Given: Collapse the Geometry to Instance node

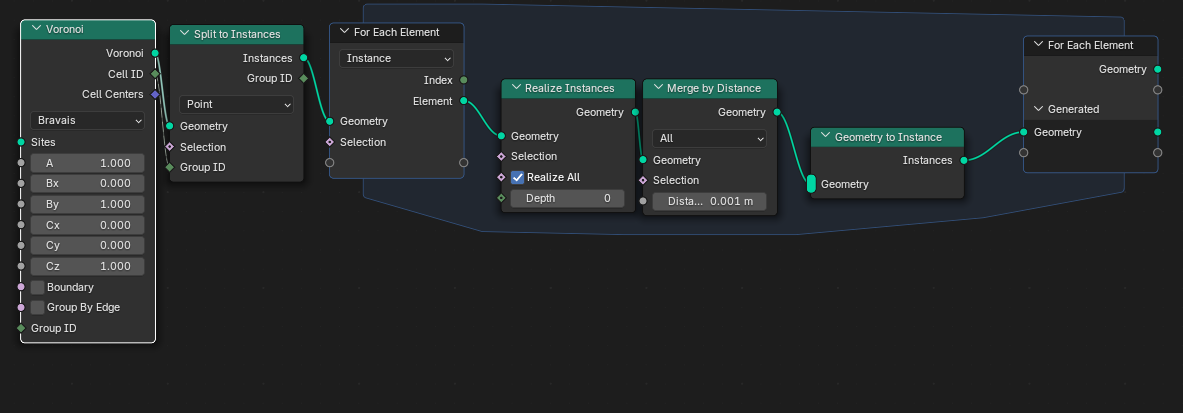Looking at the screenshot, I should coord(826,137).
